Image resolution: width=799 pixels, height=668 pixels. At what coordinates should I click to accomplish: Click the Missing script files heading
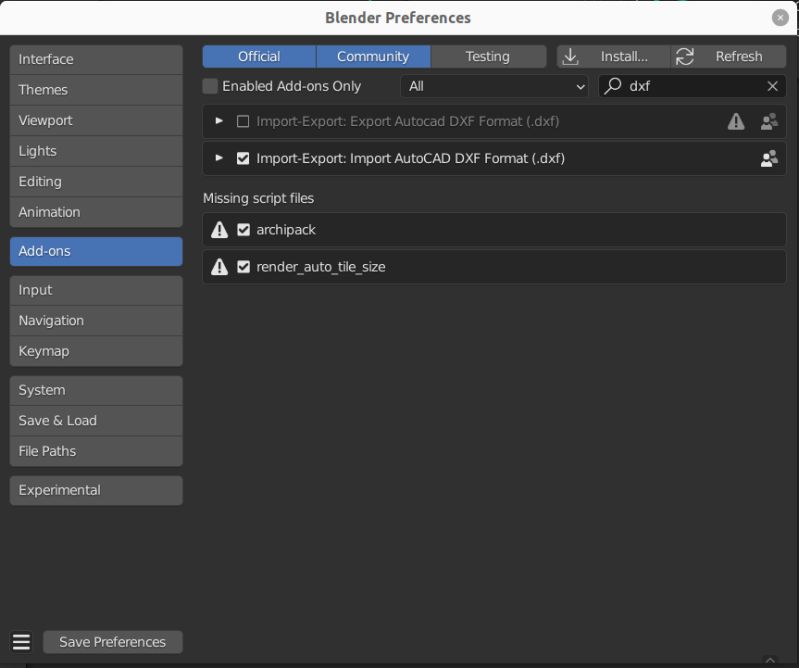coord(258,198)
